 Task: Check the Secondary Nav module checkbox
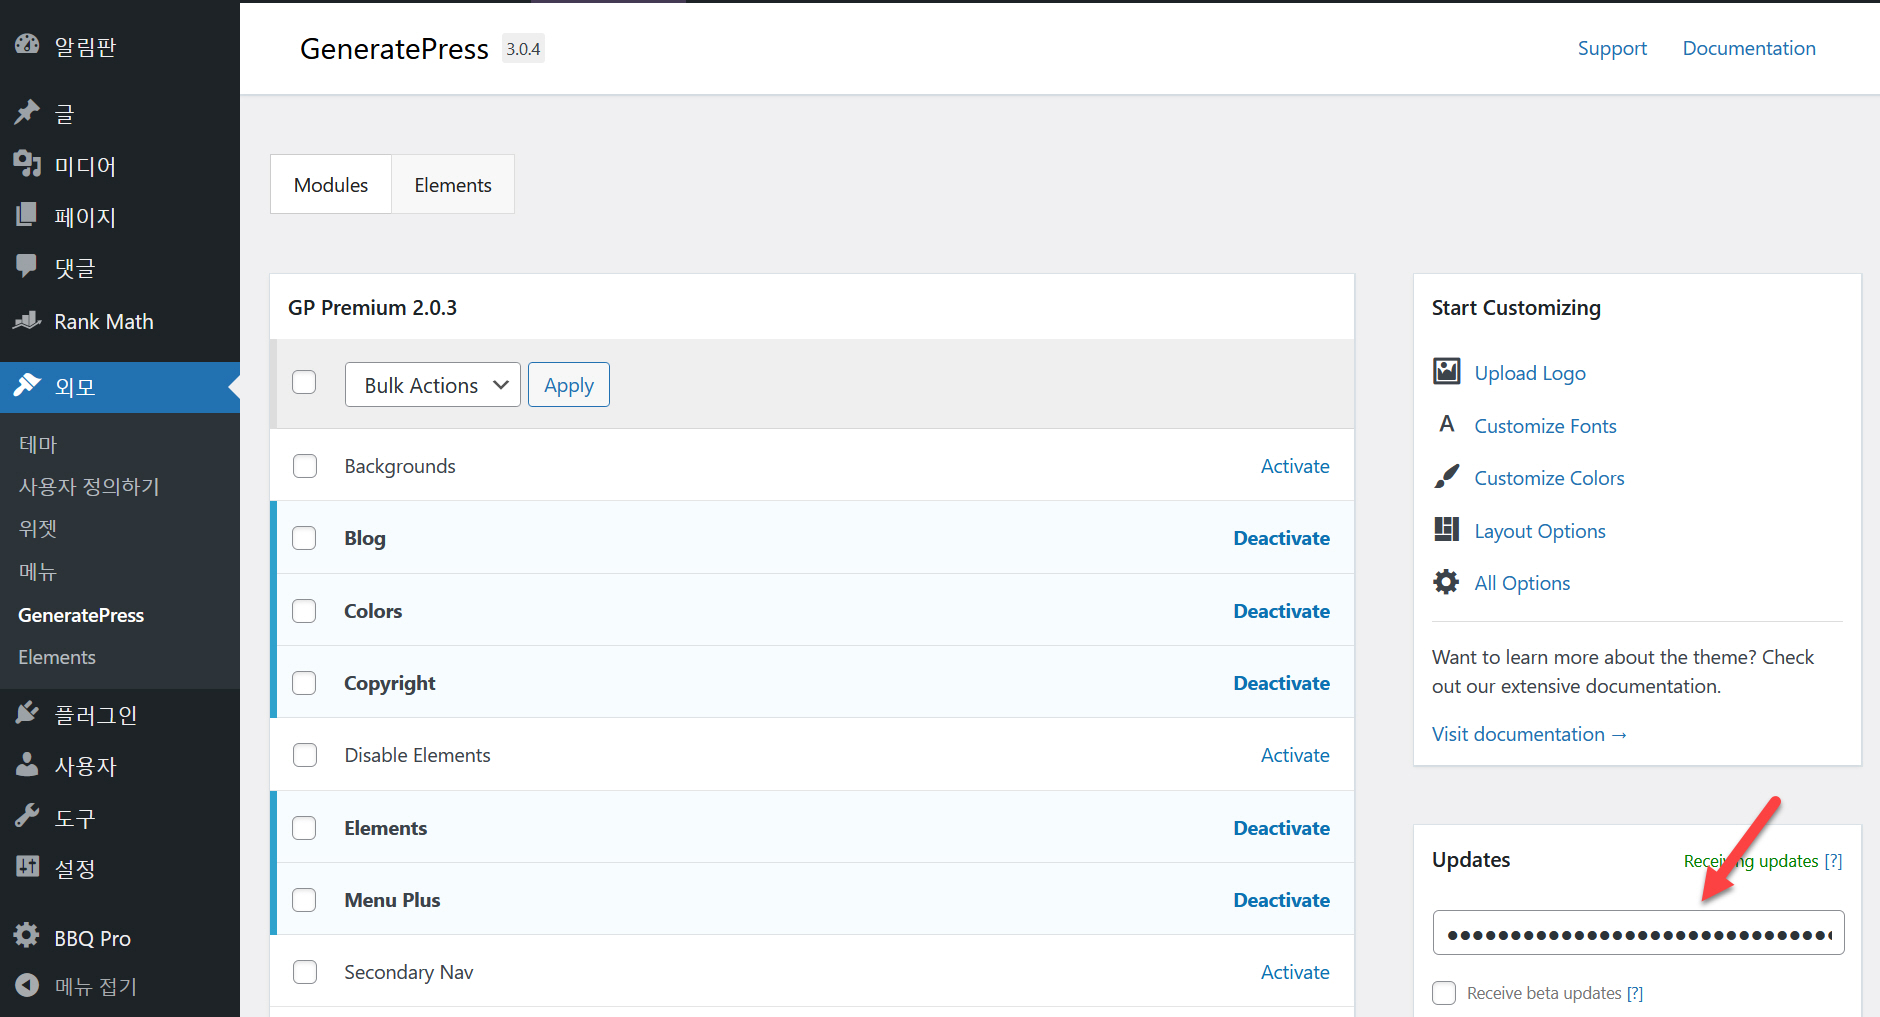305,972
